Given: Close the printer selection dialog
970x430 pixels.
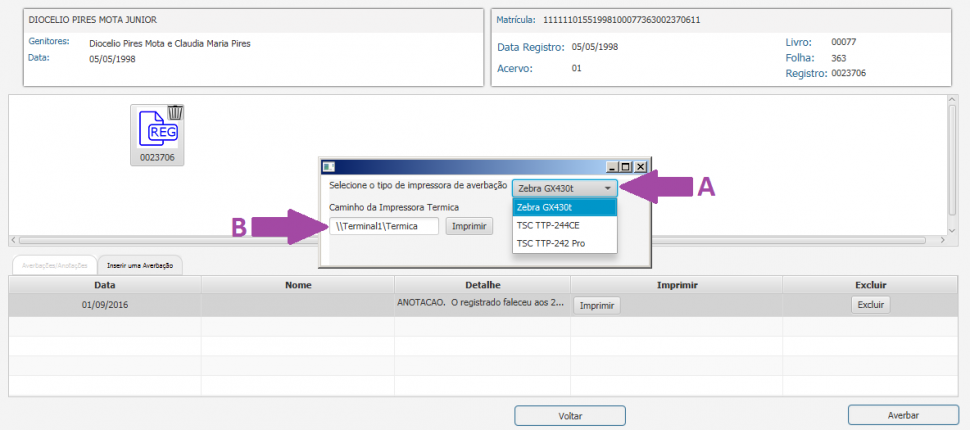Looking at the screenshot, I should coord(641,167).
